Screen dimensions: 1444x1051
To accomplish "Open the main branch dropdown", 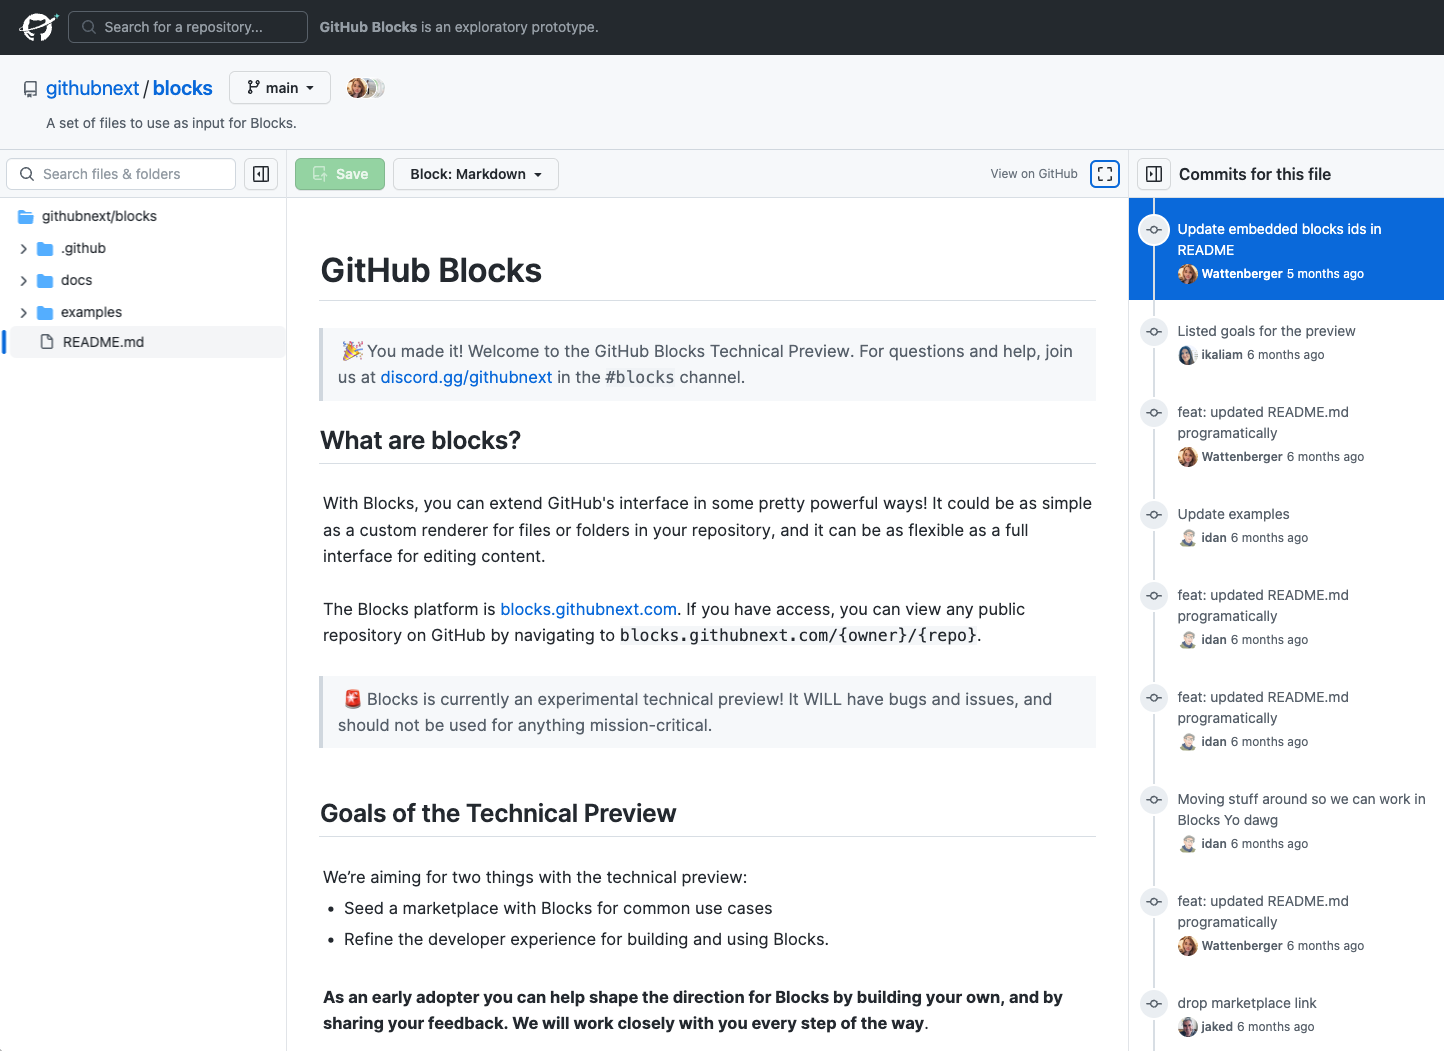I will tap(280, 88).
